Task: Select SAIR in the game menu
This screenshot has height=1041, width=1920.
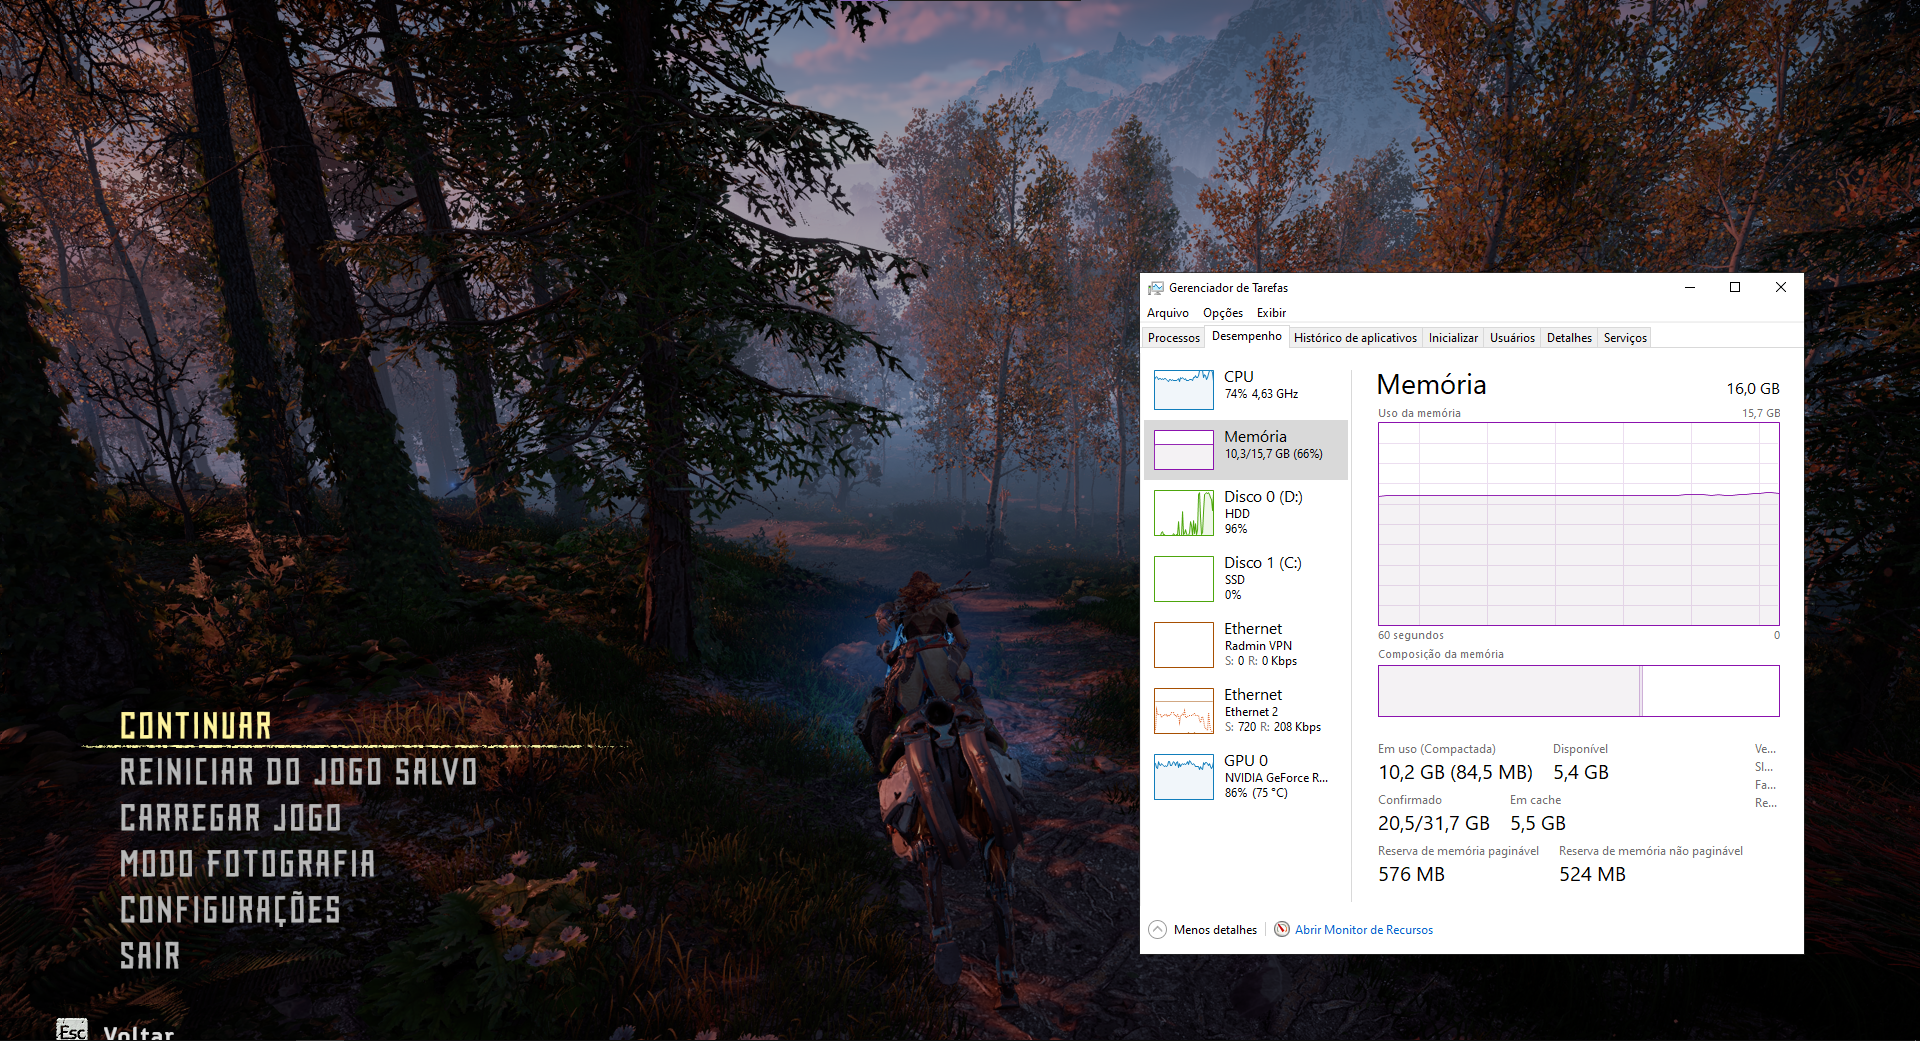Action: tap(150, 956)
